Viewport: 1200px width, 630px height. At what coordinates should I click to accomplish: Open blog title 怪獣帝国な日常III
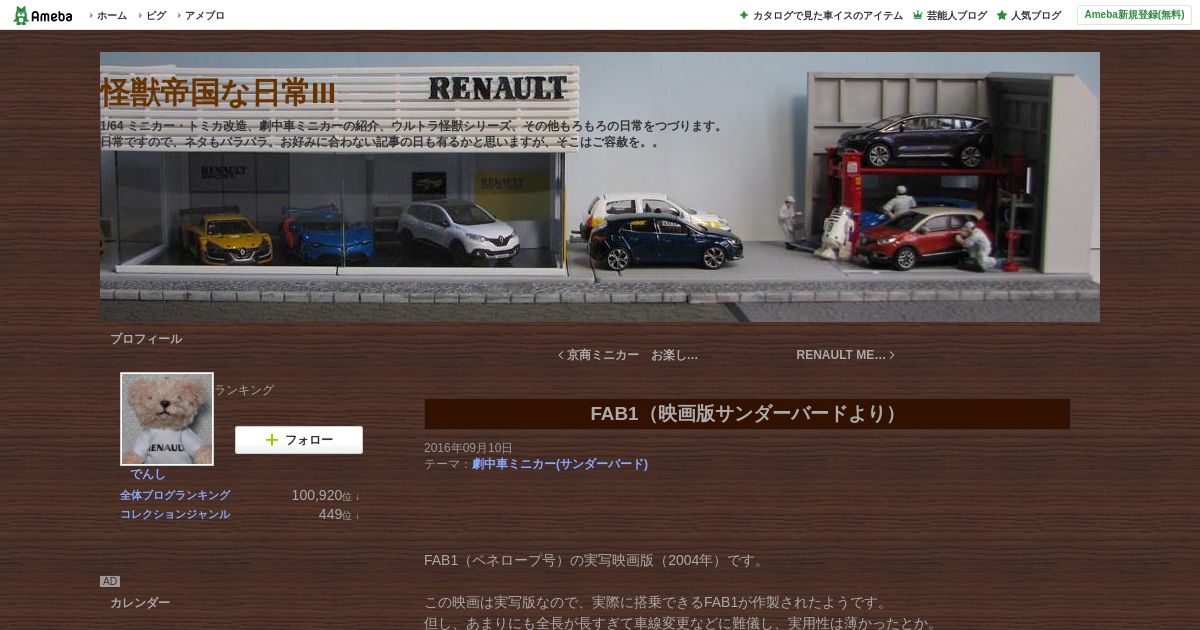(217, 93)
